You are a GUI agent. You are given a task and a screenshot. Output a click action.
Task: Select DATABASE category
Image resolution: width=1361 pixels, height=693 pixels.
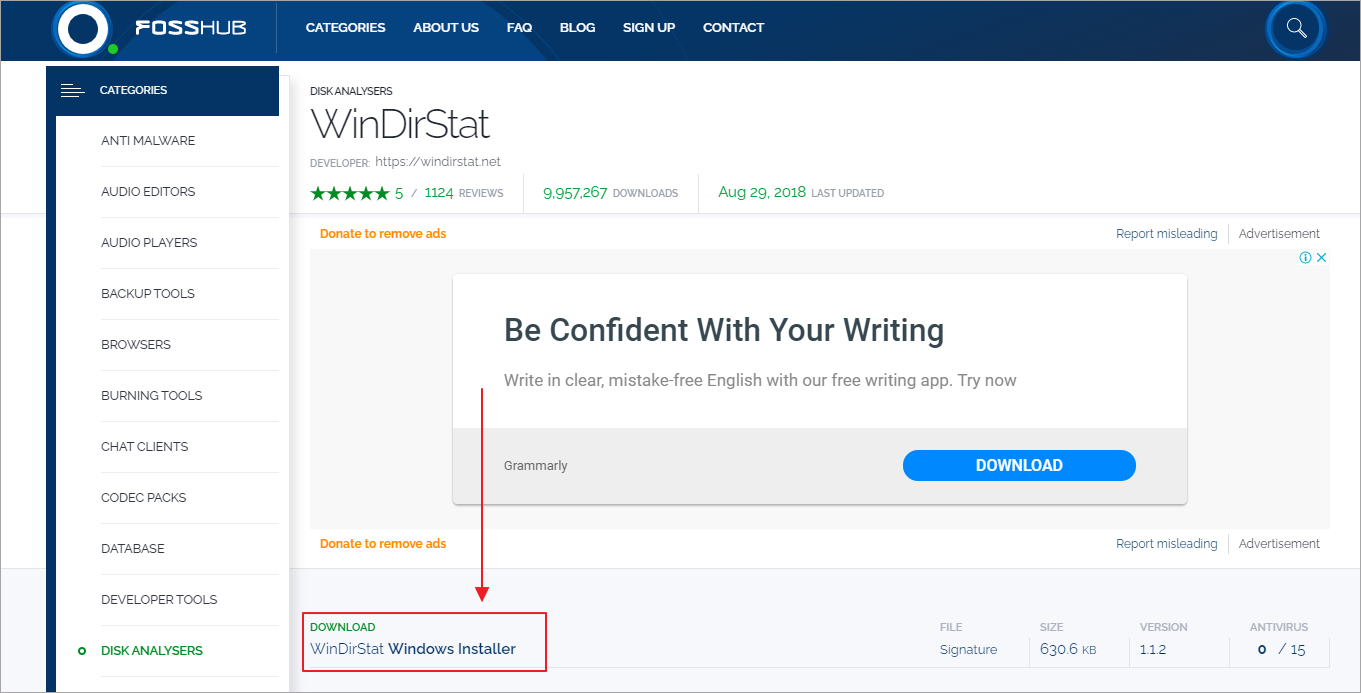coord(133,549)
